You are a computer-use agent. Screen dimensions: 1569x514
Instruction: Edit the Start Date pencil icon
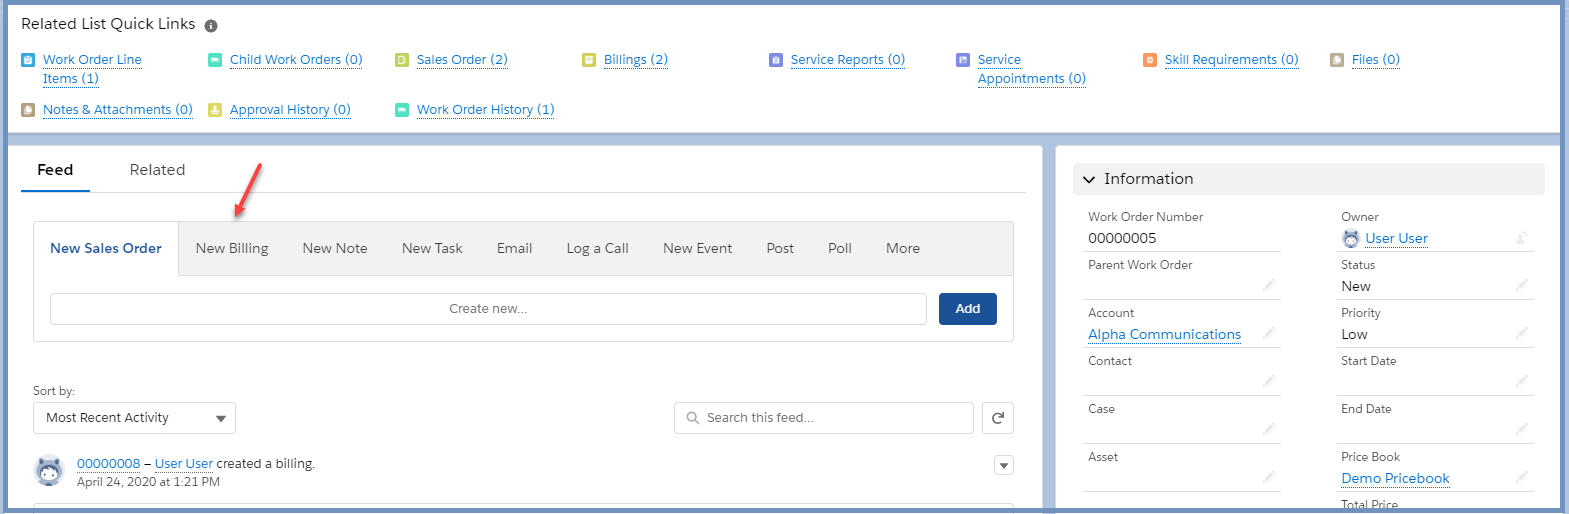click(x=1522, y=381)
